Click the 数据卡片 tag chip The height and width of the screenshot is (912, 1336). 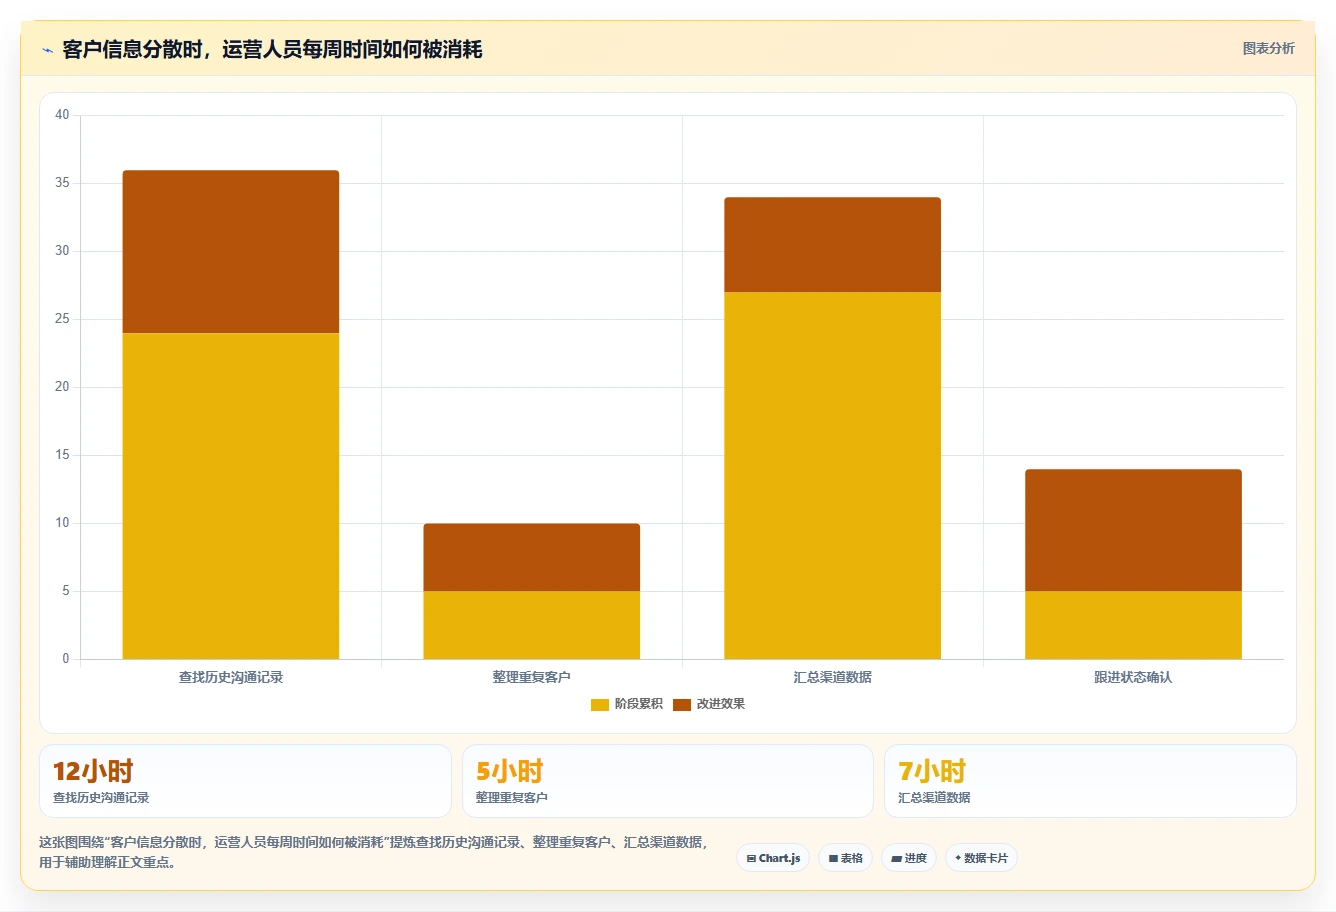click(981, 858)
